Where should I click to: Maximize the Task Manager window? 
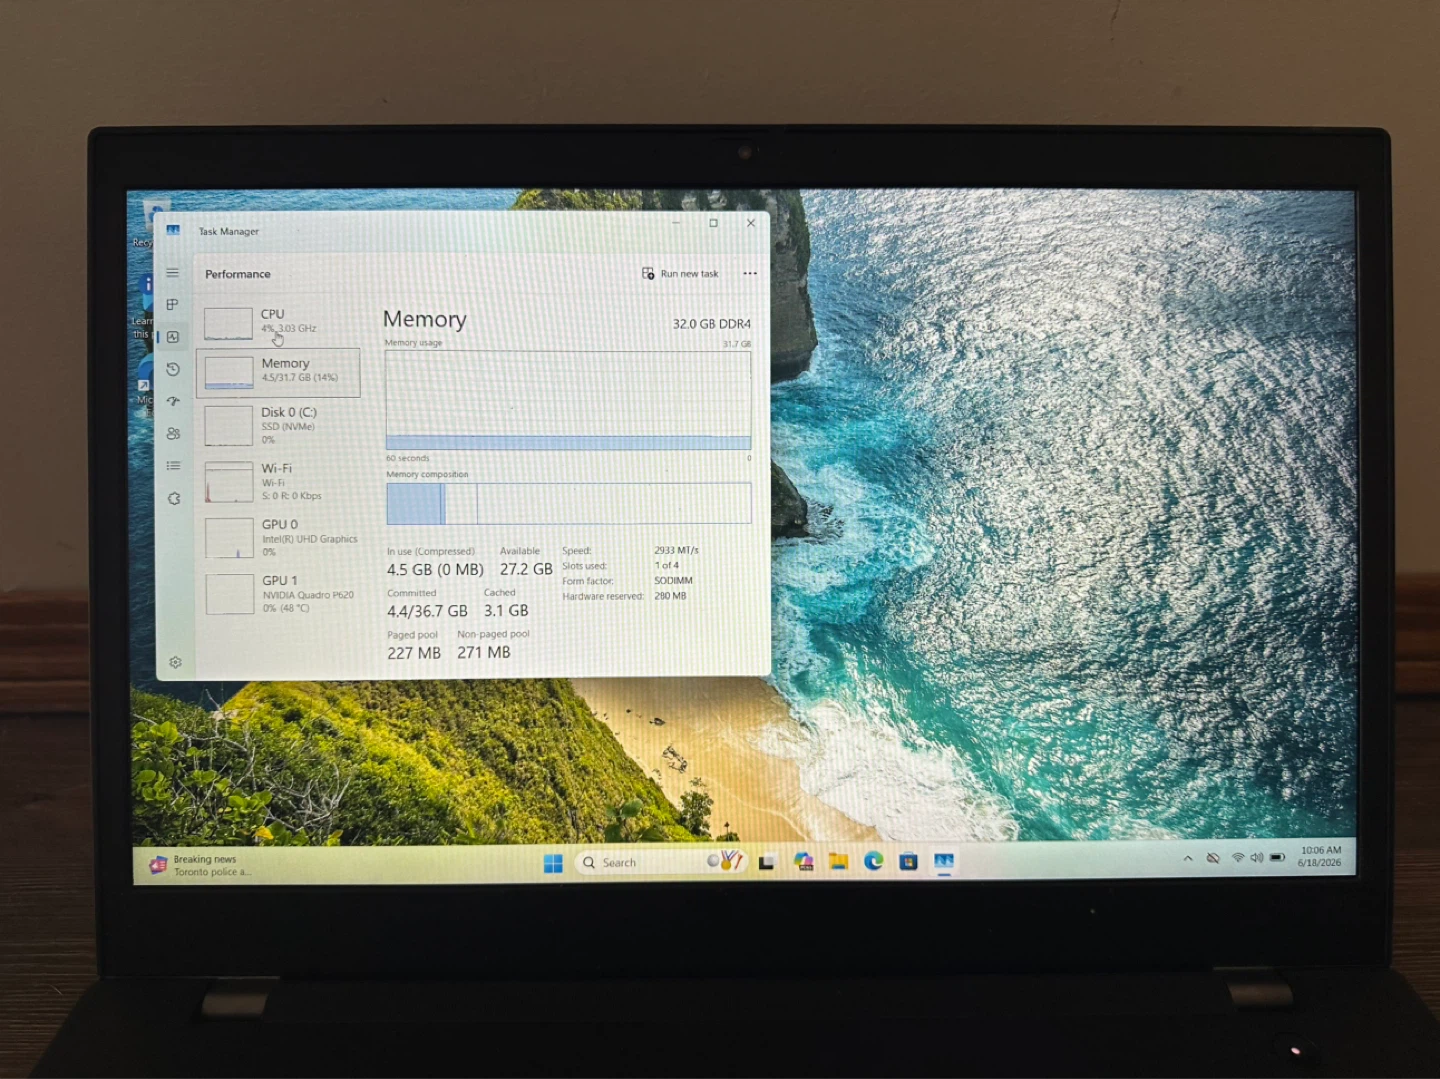tap(713, 223)
